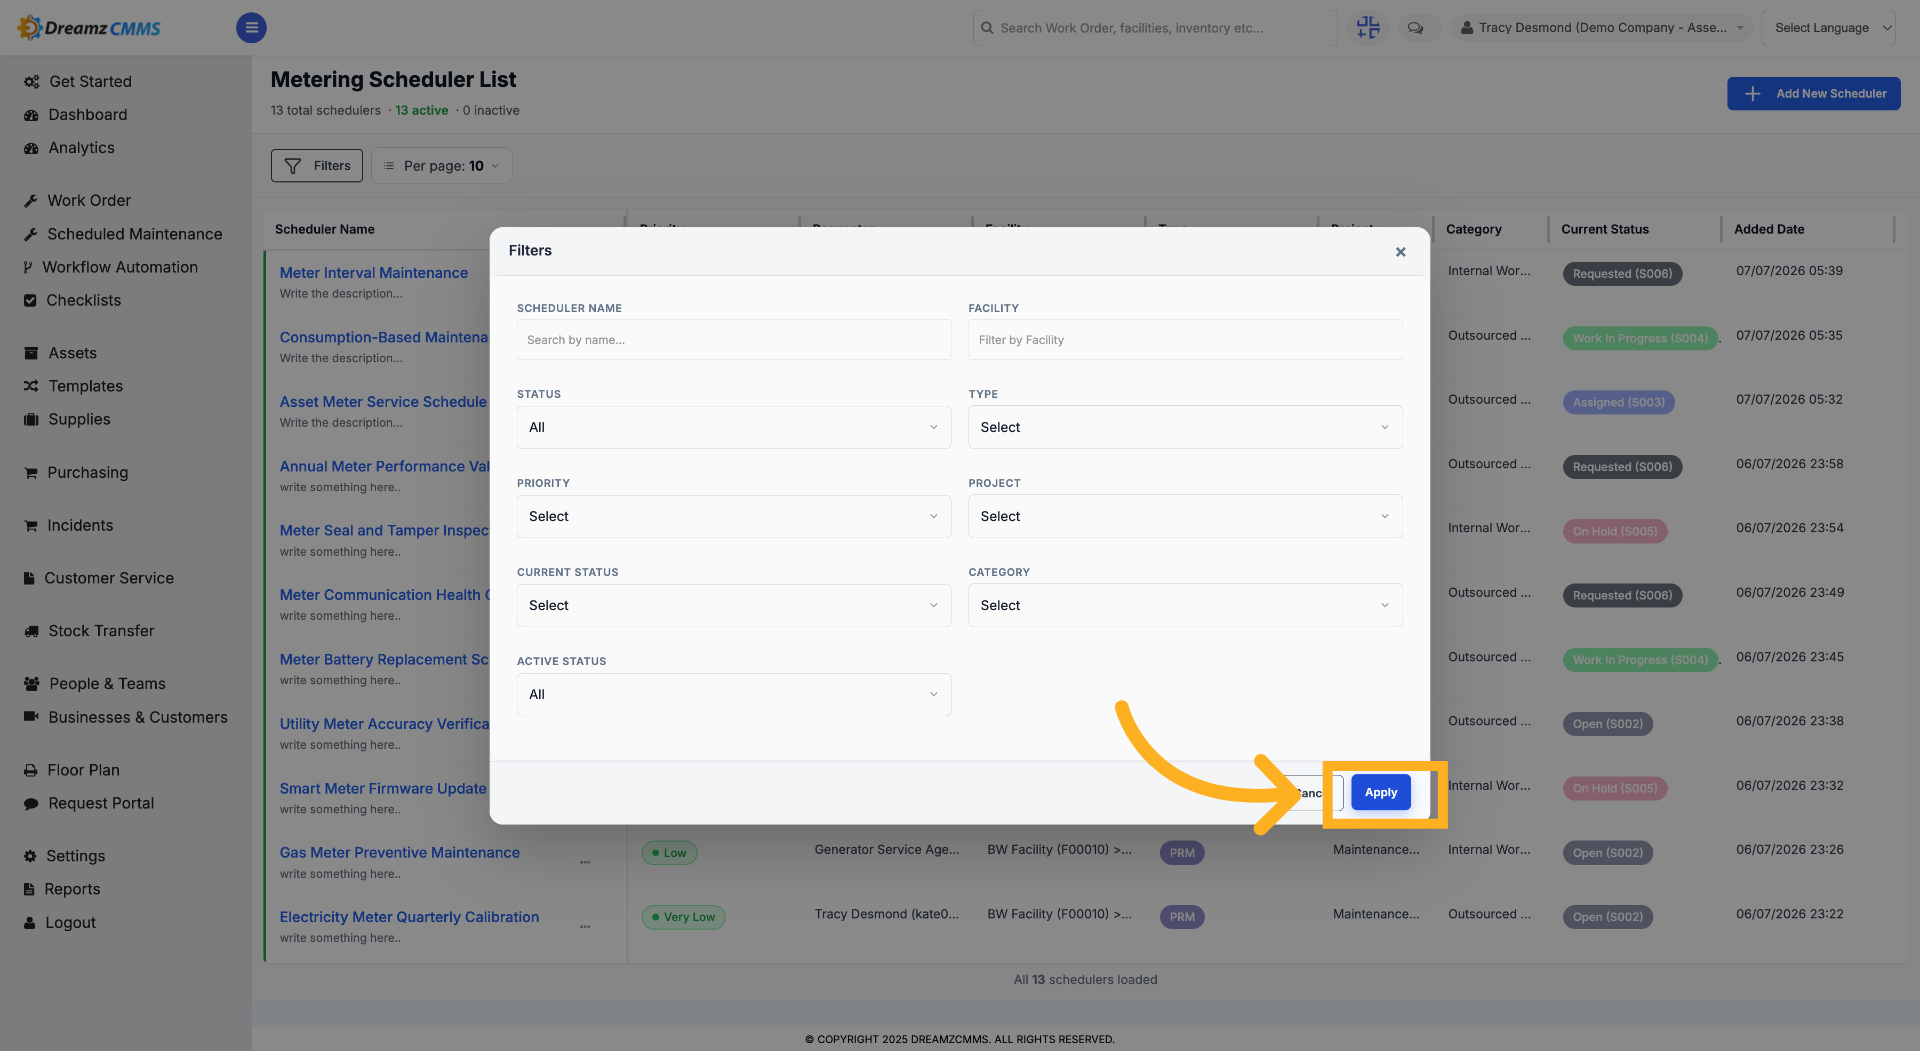Go to Incidents in sidebar

80,525
